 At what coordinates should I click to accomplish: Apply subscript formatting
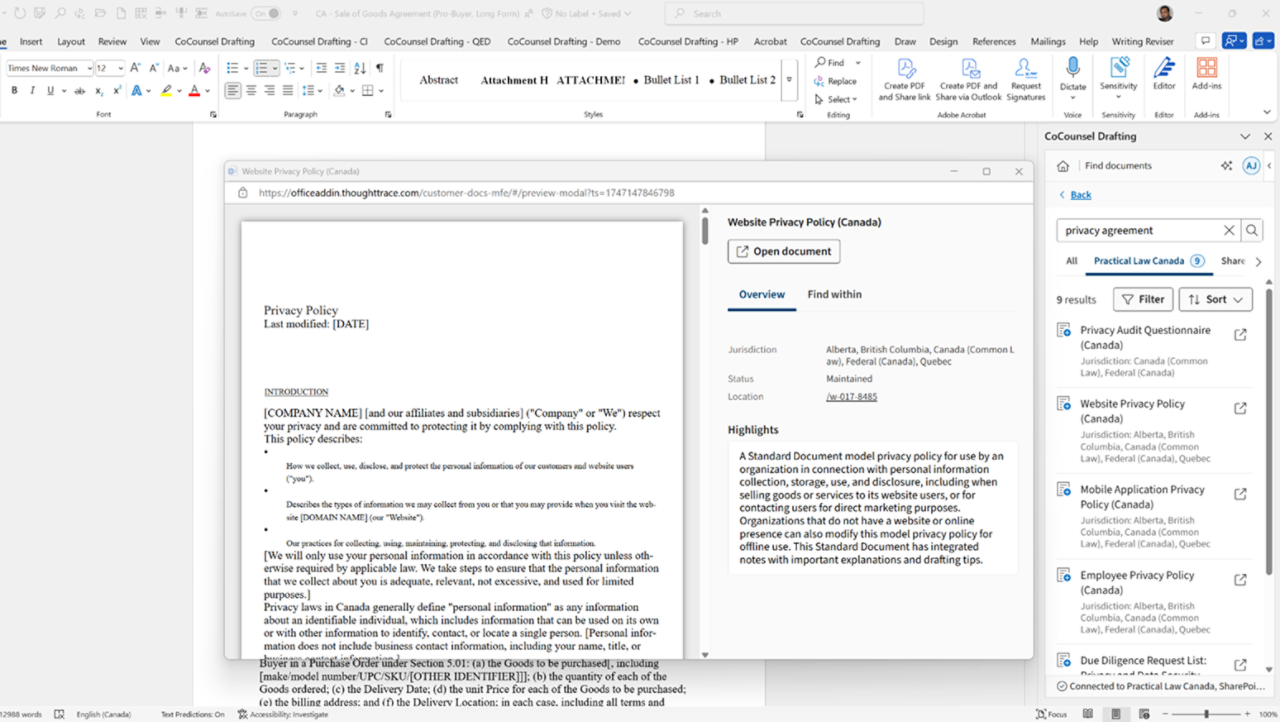pyautogui.click(x=99, y=90)
